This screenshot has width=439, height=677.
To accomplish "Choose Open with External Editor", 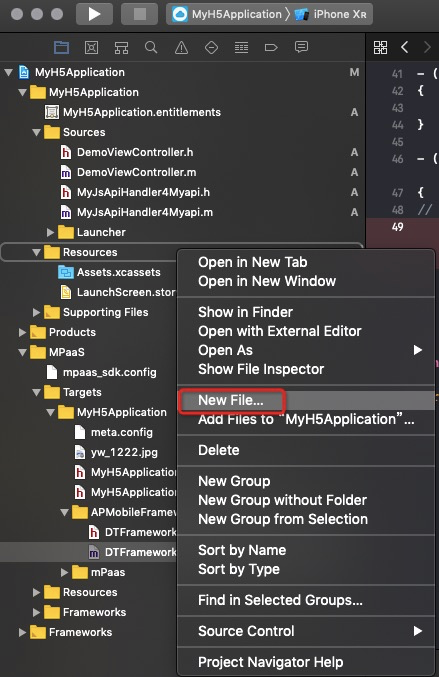I will (306, 331).
